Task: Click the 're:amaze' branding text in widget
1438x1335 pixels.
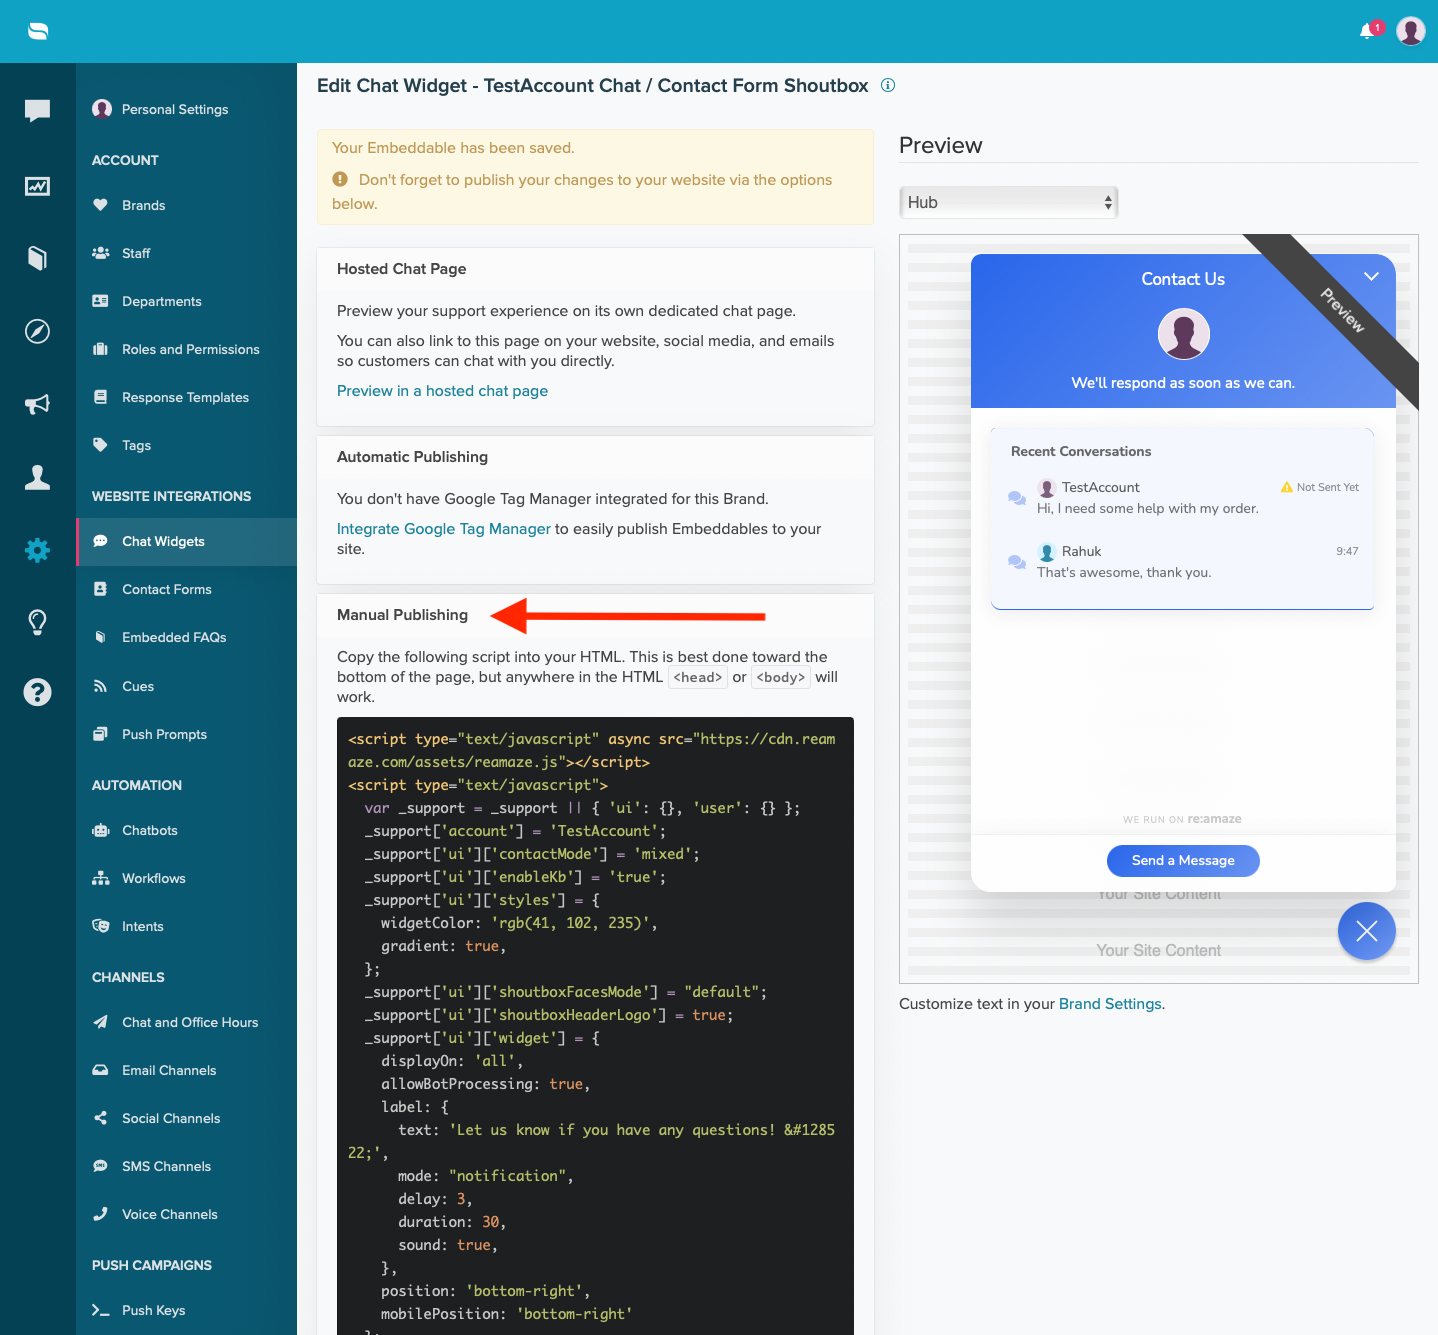Action: pyautogui.click(x=1214, y=819)
